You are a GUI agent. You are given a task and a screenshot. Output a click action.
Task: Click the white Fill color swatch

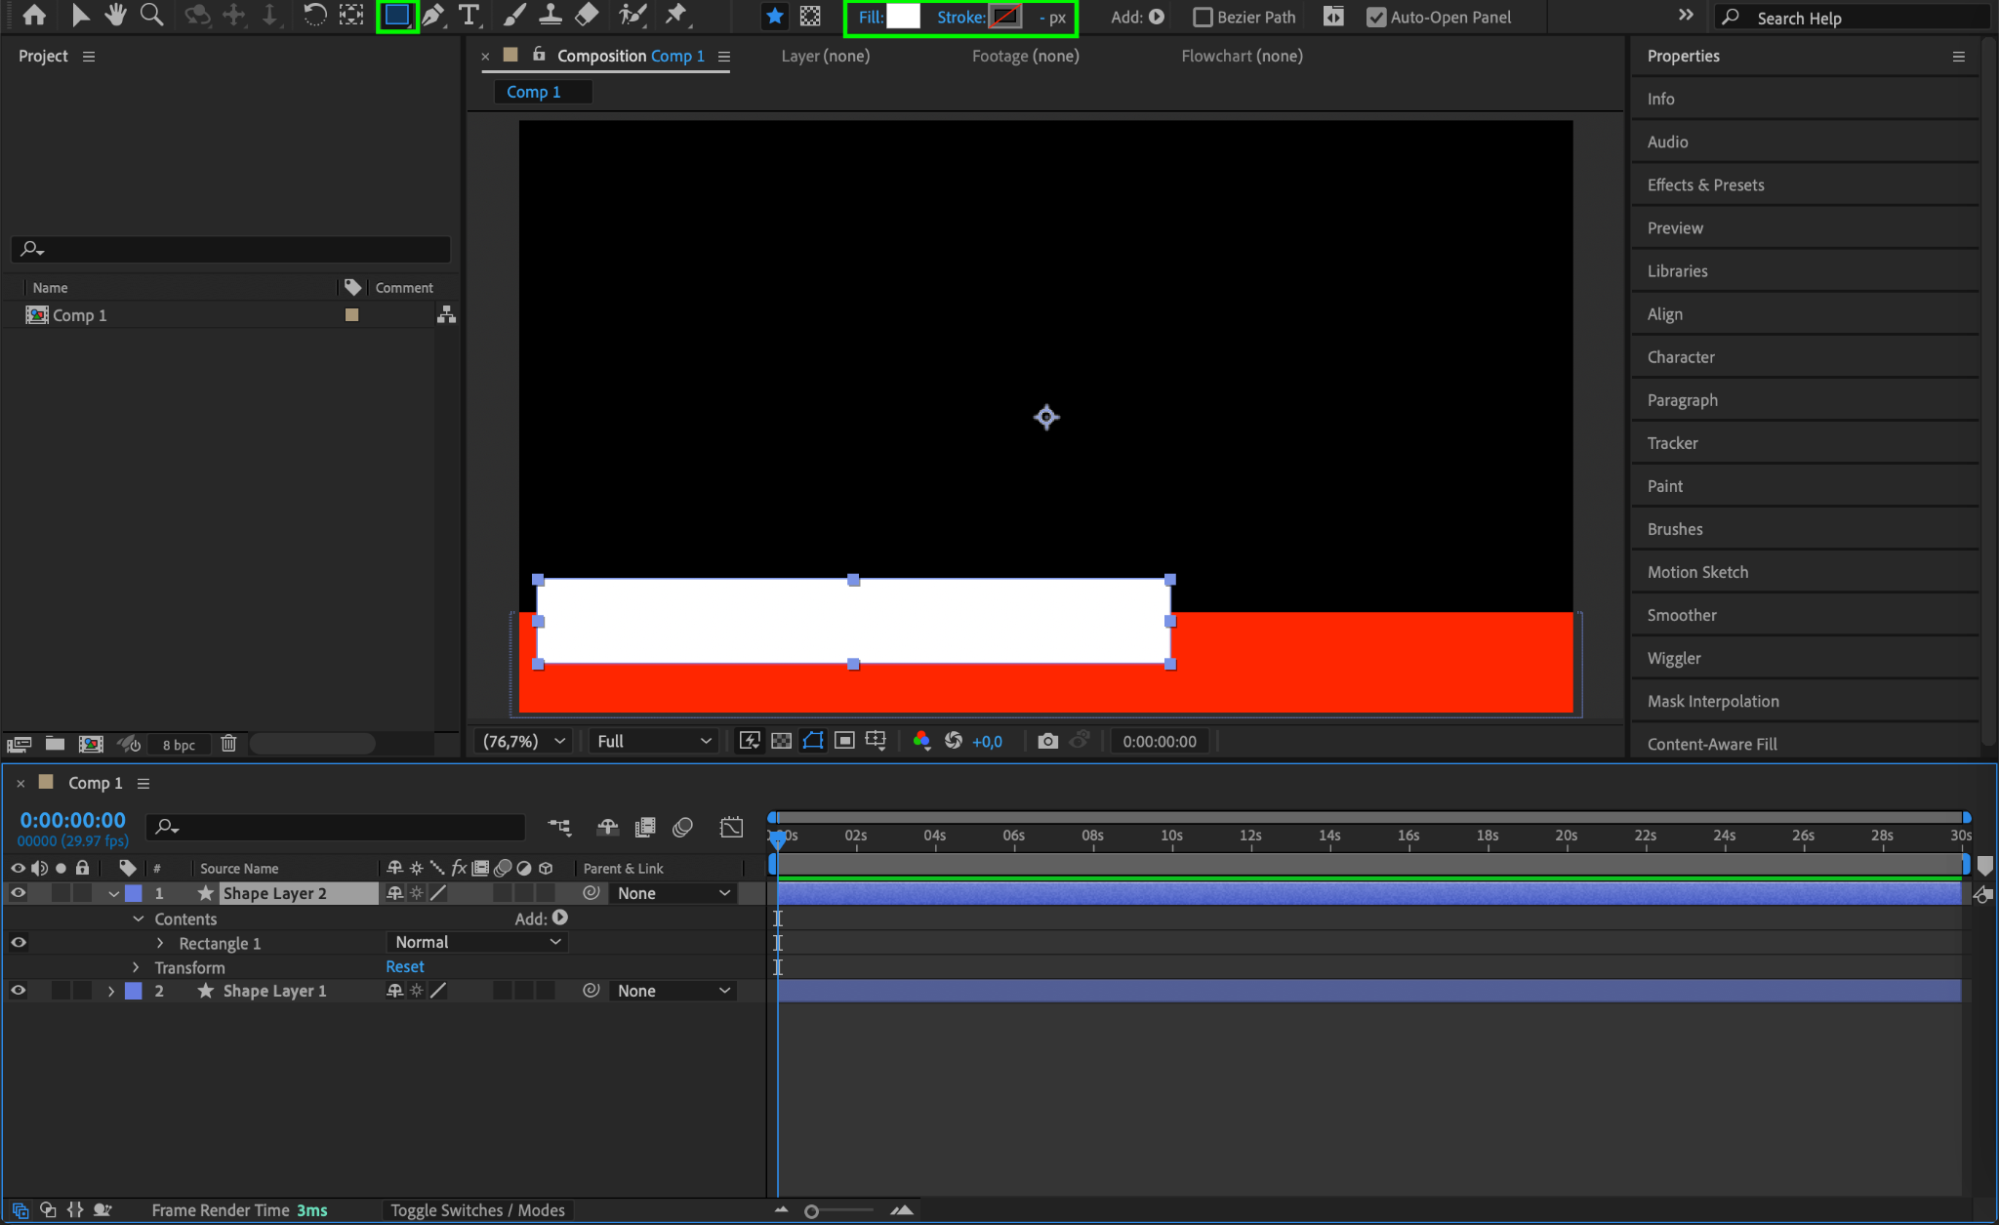tap(902, 17)
